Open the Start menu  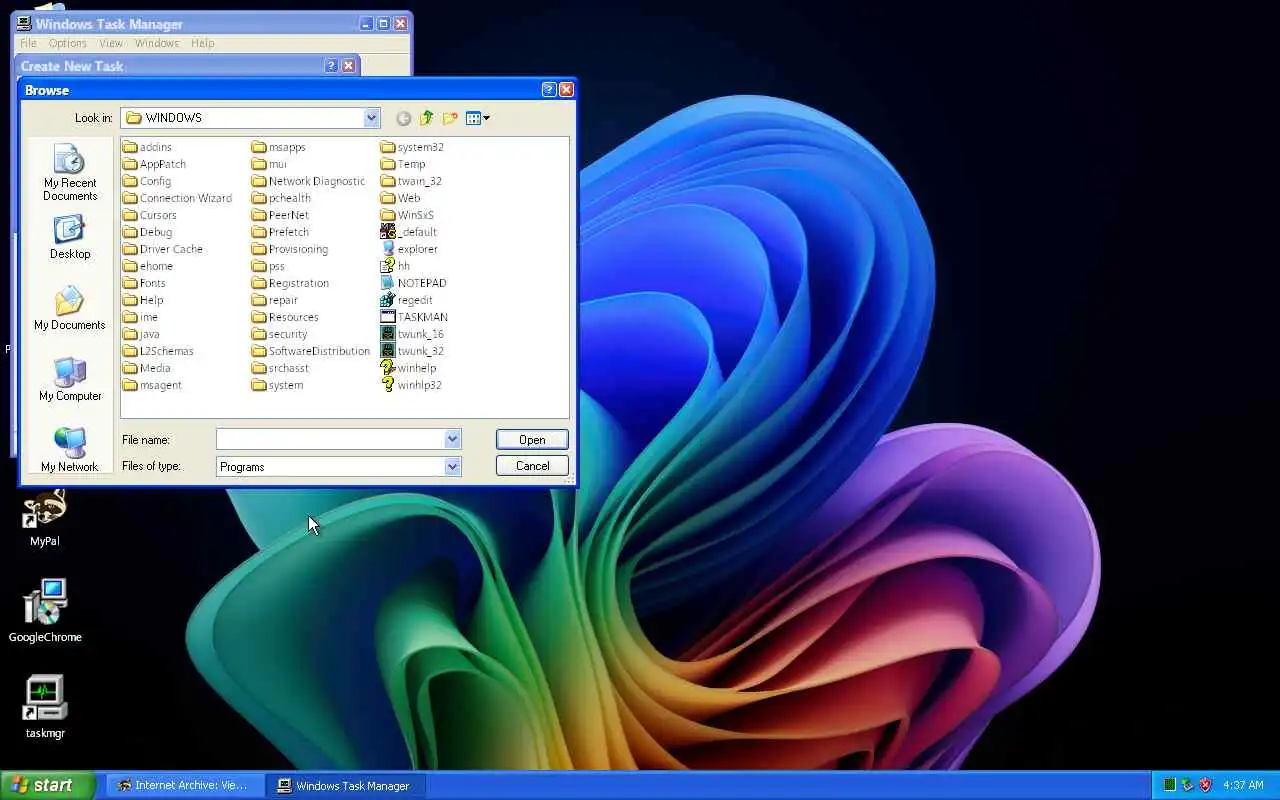pos(48,785)
